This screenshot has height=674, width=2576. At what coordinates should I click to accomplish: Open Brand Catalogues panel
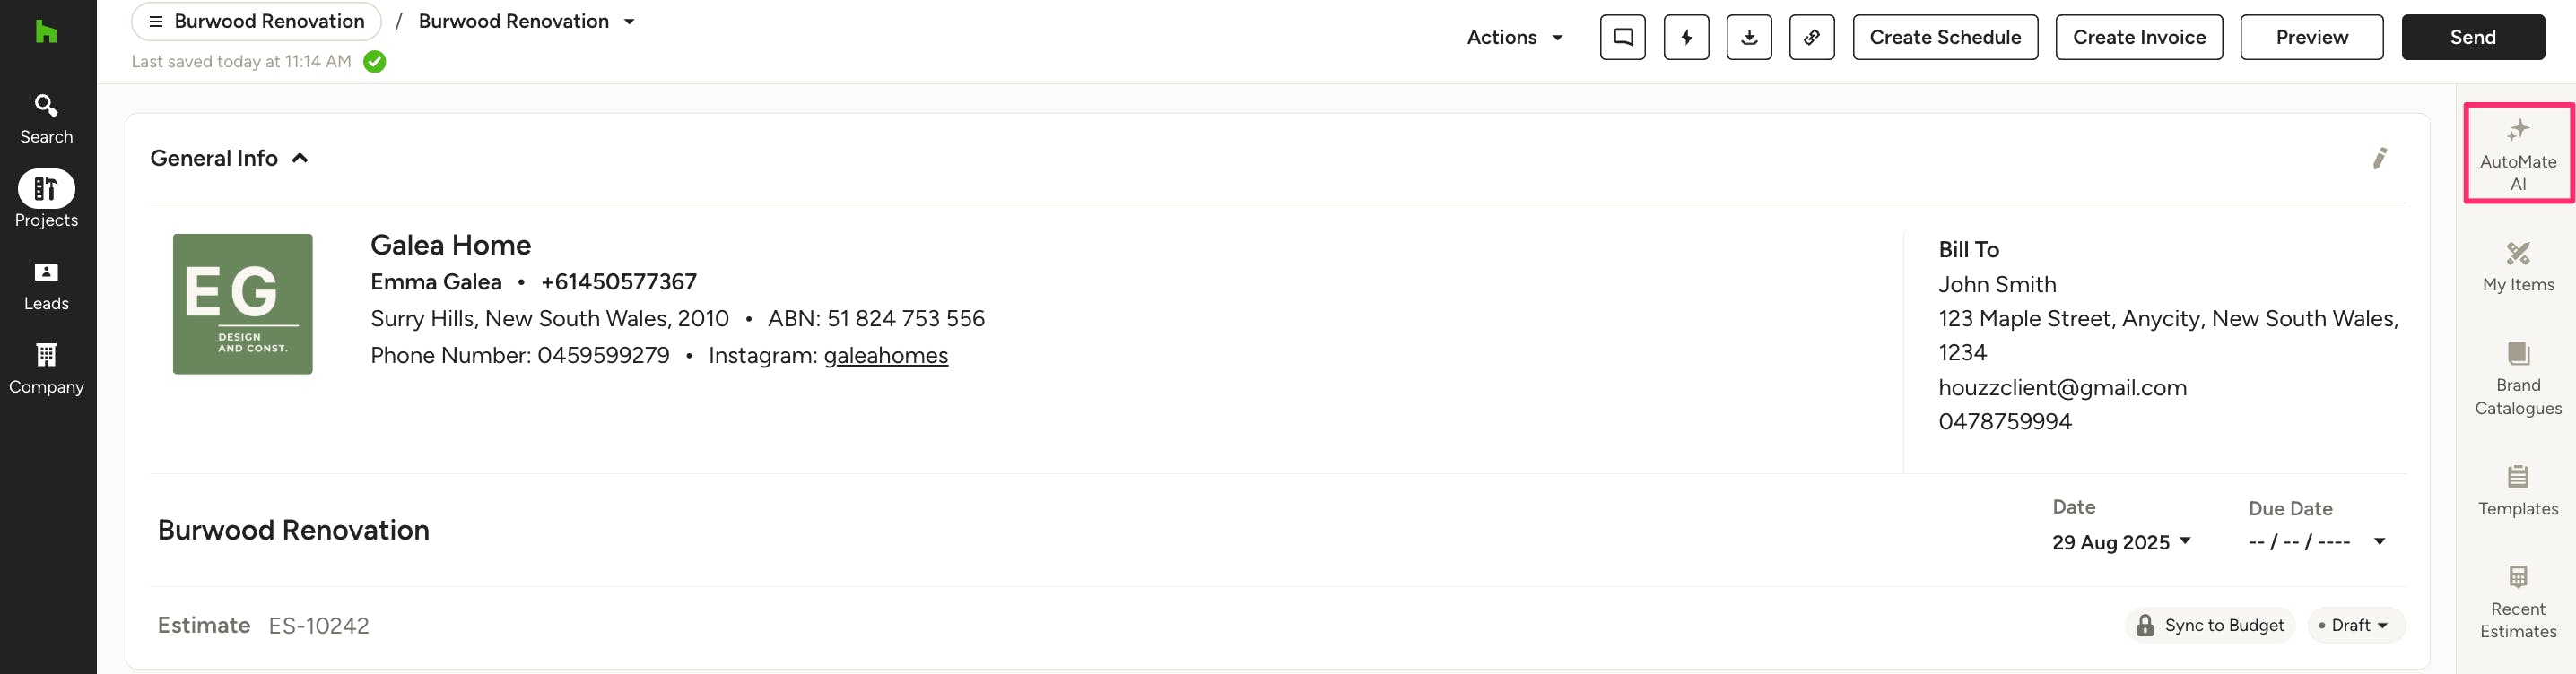click(x=2517, y=378)
